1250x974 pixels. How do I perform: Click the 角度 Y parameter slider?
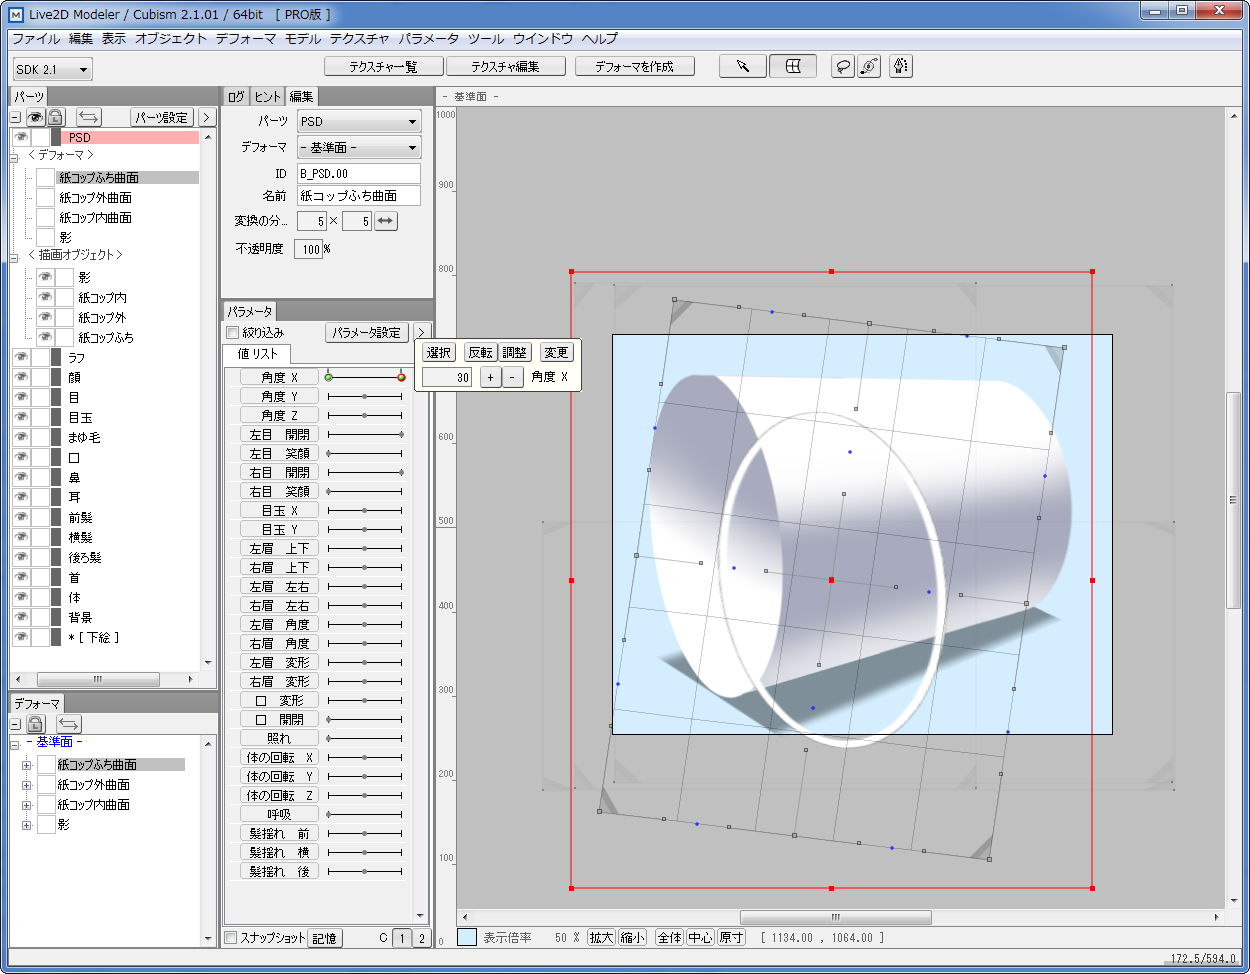[x=365, y=396]
